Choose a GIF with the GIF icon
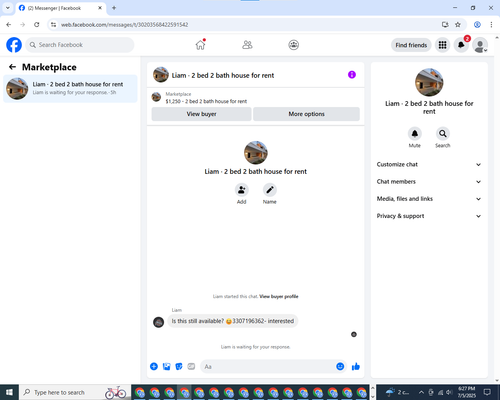The width and height of the screenshot is (500, 400). [191, 367]
